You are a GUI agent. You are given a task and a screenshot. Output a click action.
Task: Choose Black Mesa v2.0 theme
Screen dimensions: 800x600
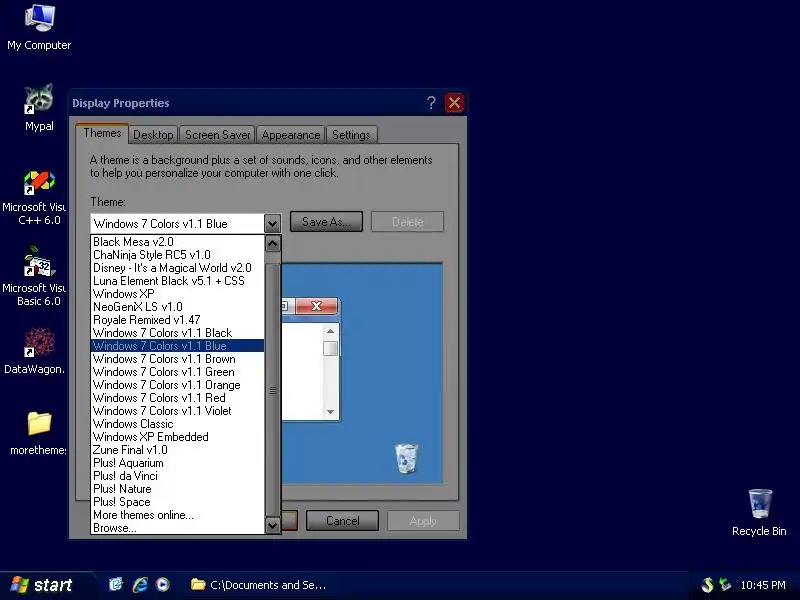[x=177, y=242]
